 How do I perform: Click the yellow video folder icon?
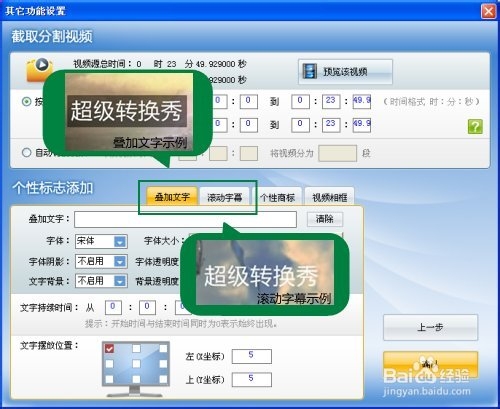[39, 69]
